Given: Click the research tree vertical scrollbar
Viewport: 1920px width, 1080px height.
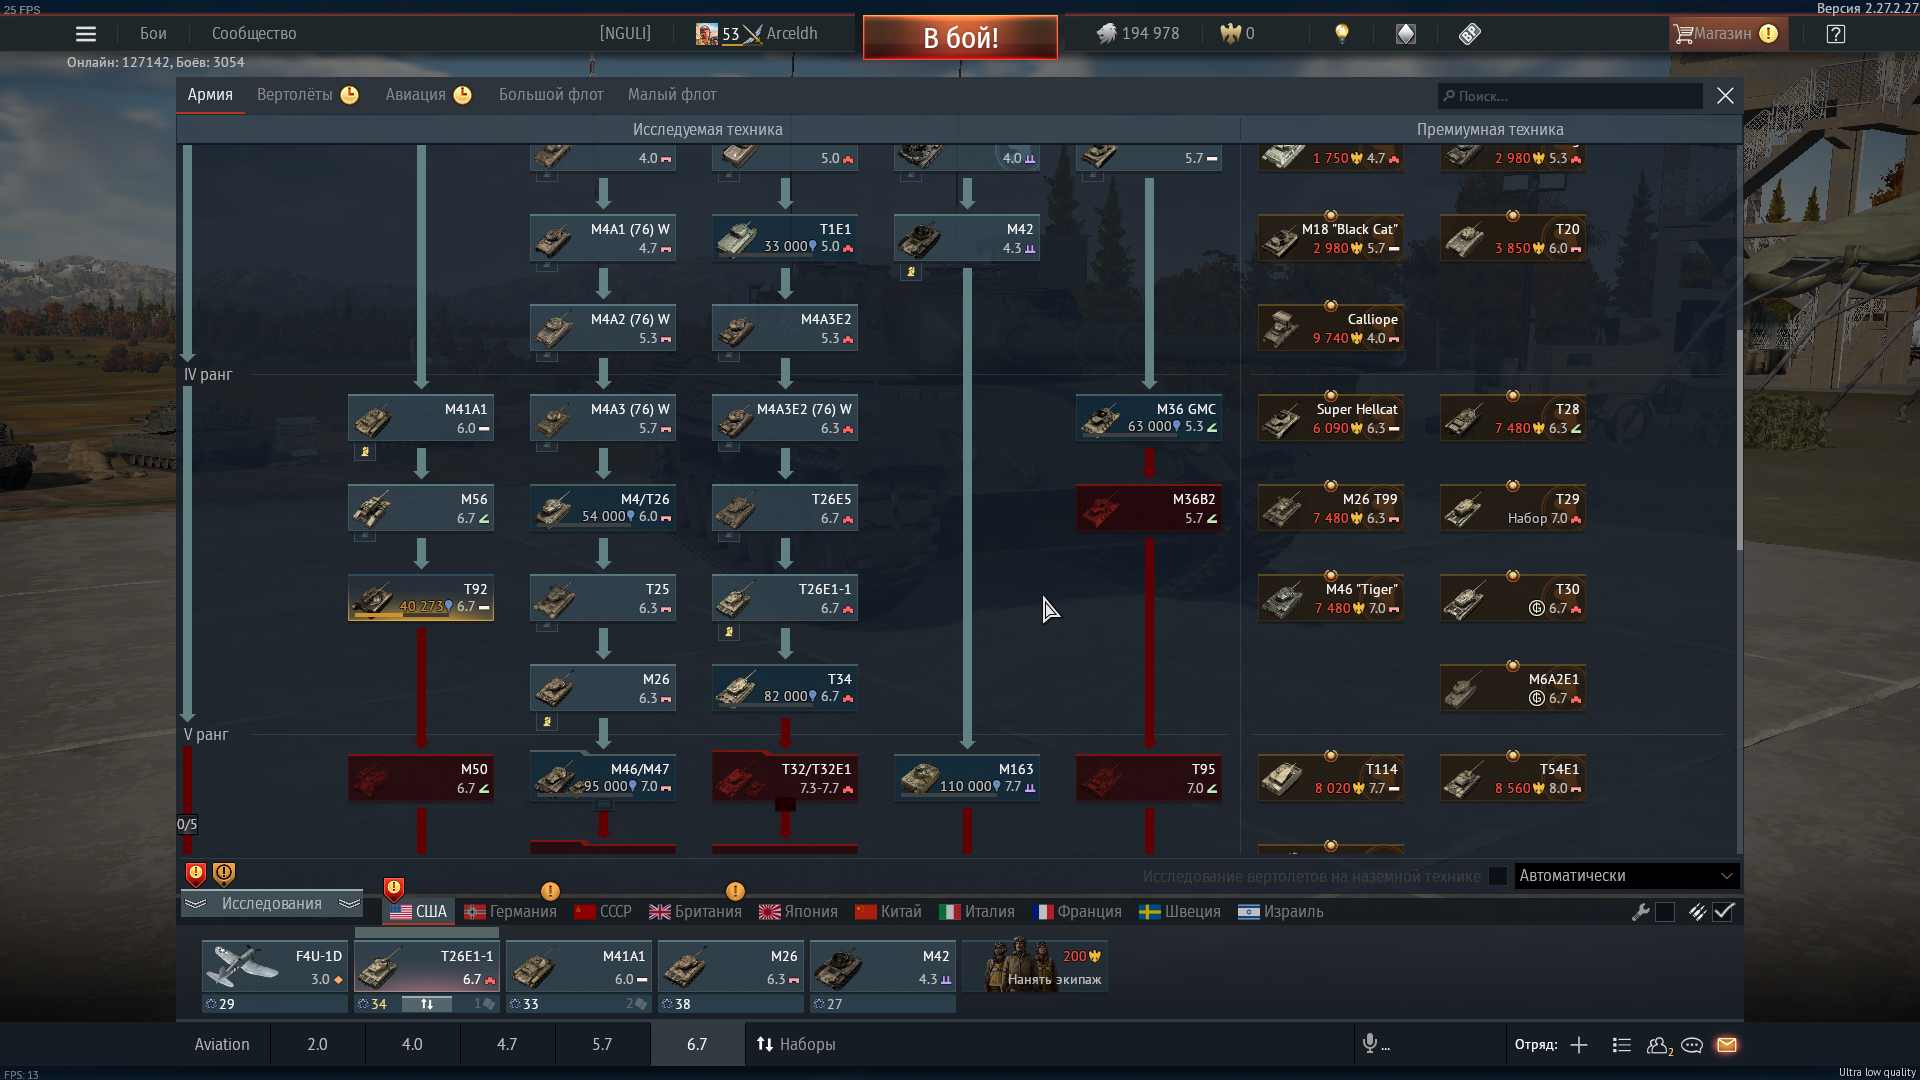Looking at the screenshot, I should point(1739,440).
